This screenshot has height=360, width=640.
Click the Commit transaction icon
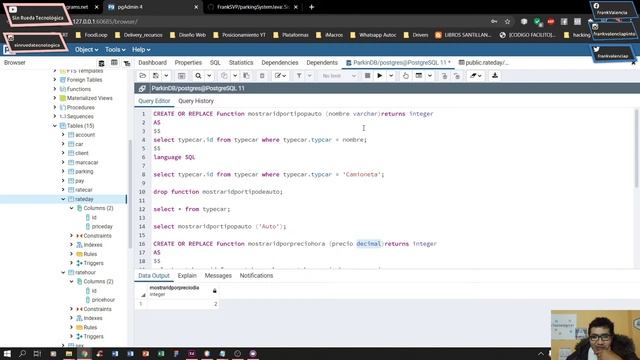pyautogui.click(x=444, y=76)
